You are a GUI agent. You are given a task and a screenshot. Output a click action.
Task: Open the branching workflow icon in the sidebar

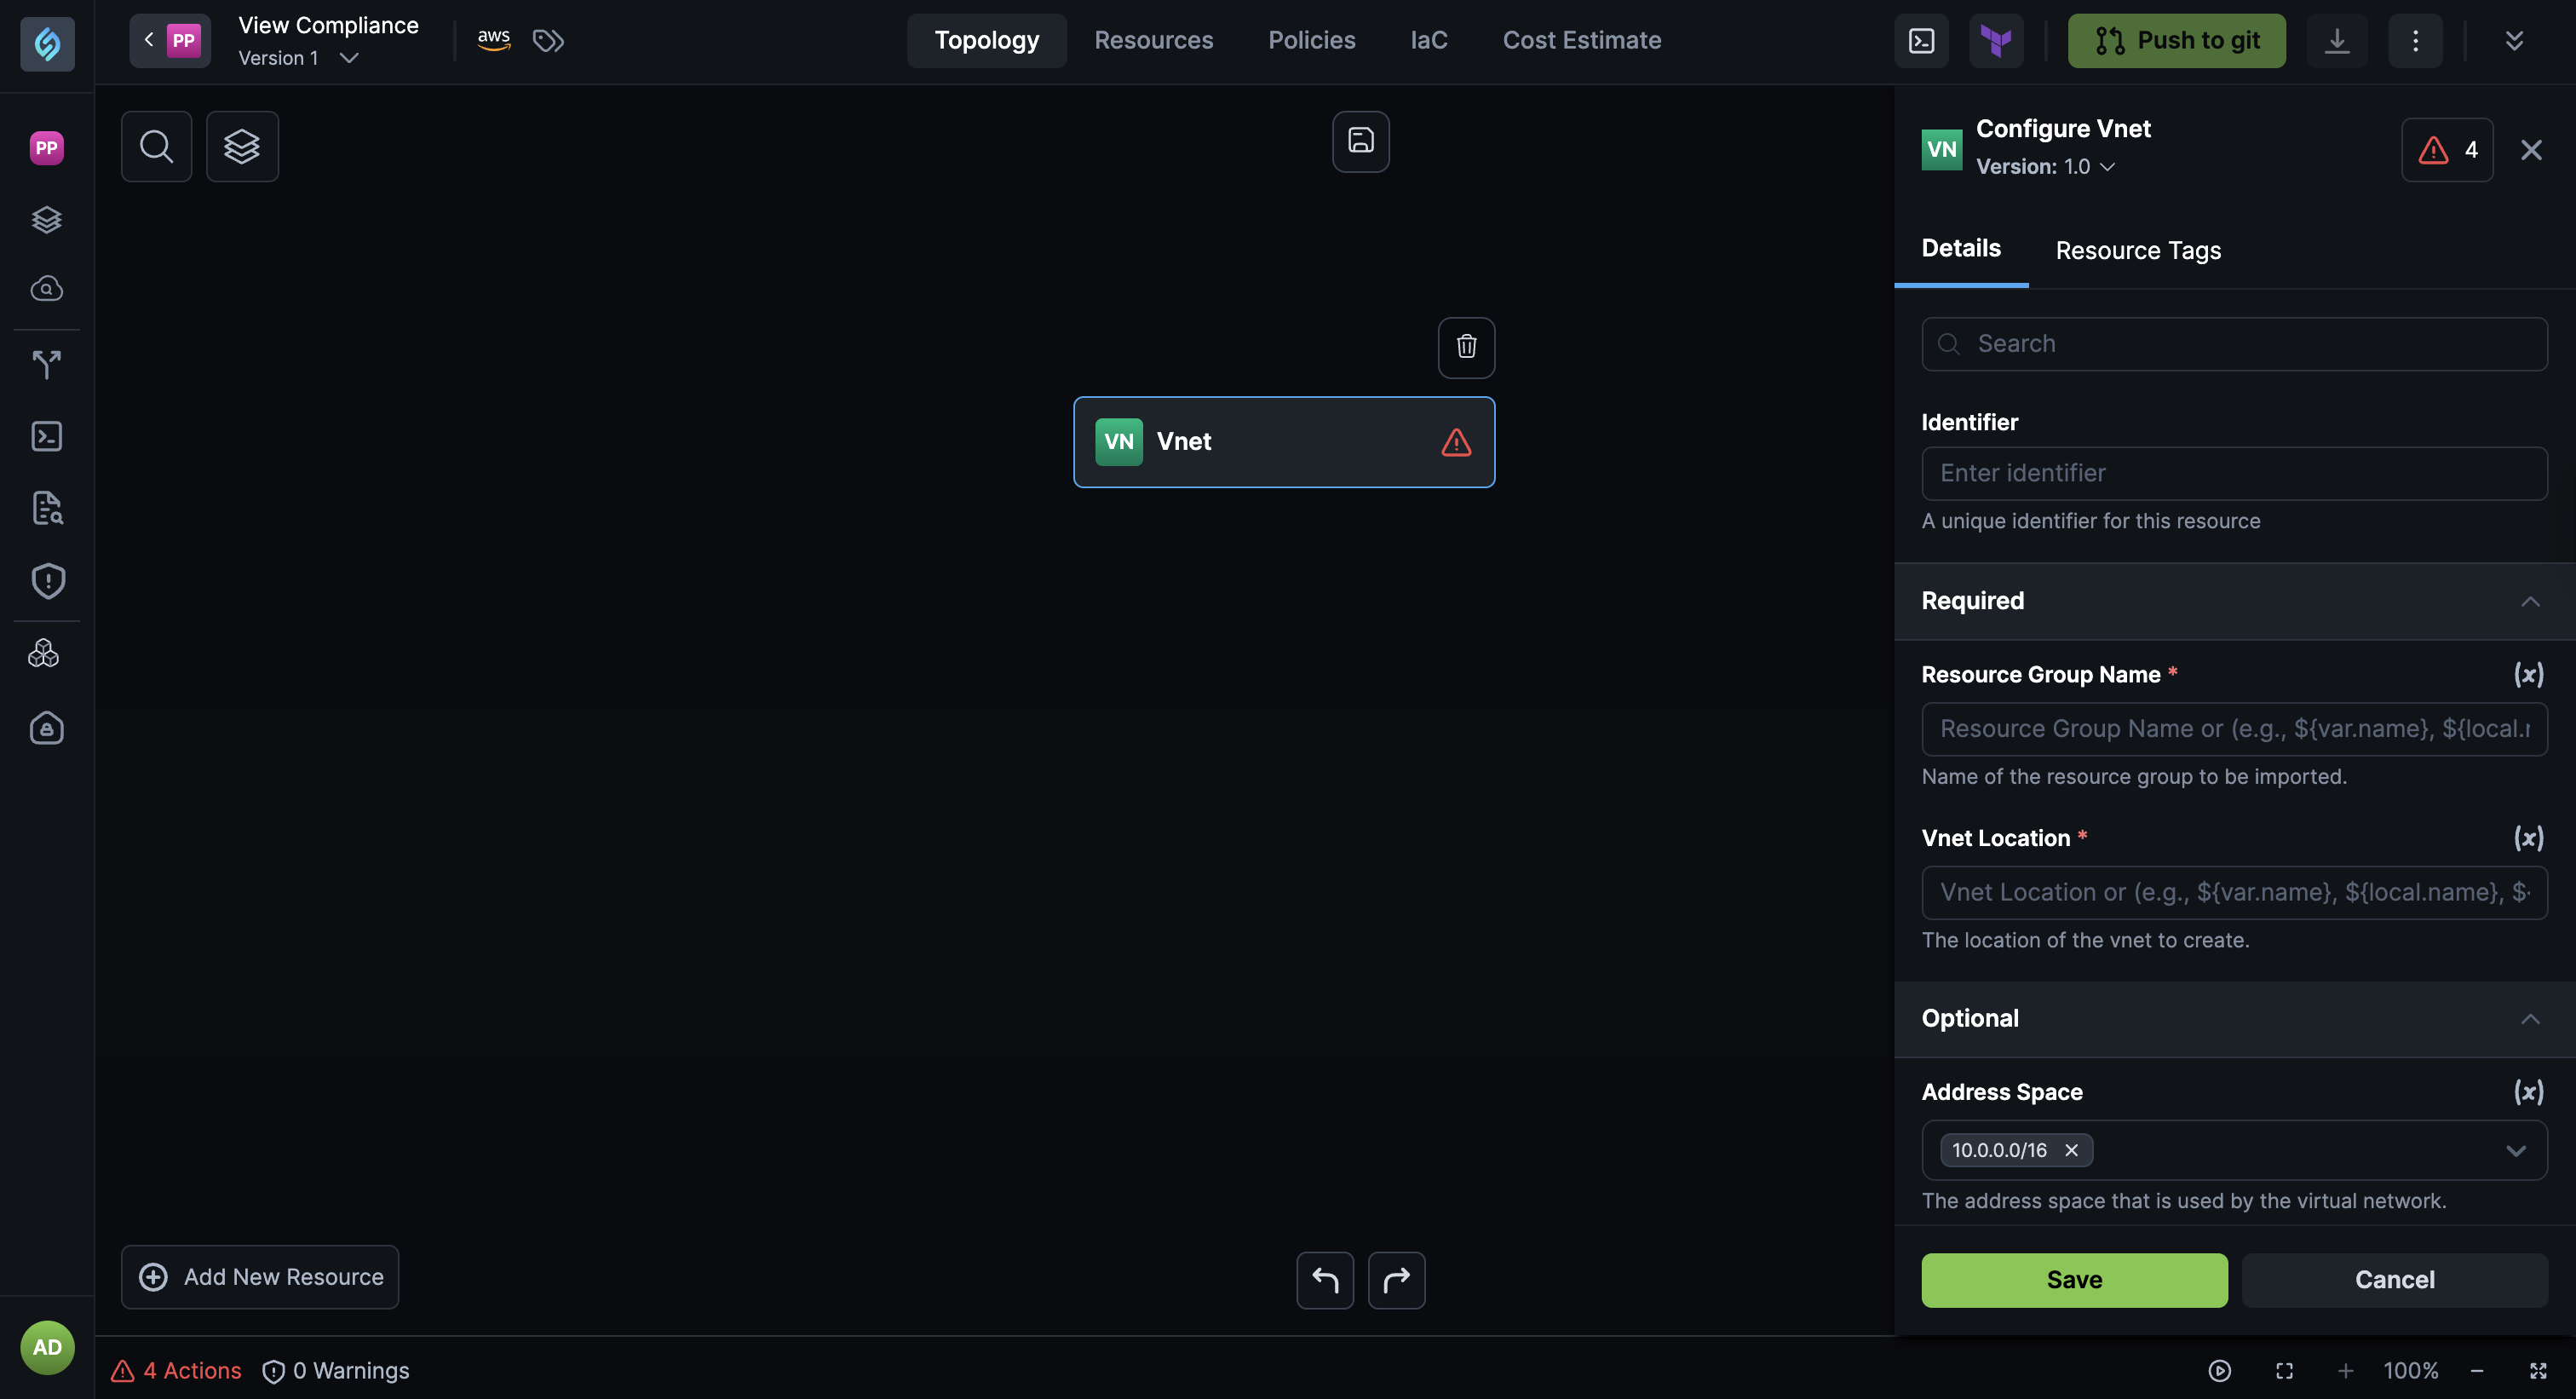coord(47,364)
